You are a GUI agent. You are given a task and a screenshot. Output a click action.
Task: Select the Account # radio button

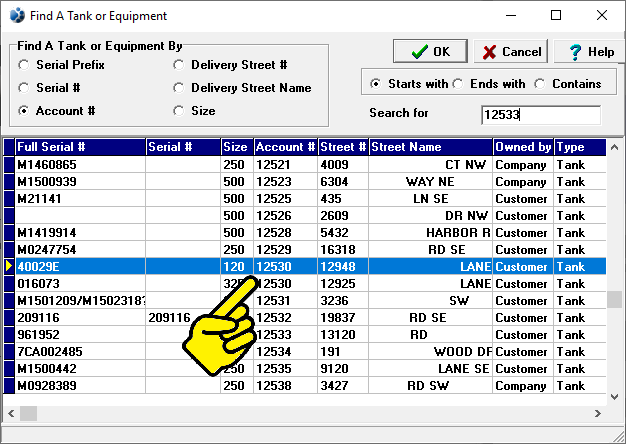coord(24,111)
